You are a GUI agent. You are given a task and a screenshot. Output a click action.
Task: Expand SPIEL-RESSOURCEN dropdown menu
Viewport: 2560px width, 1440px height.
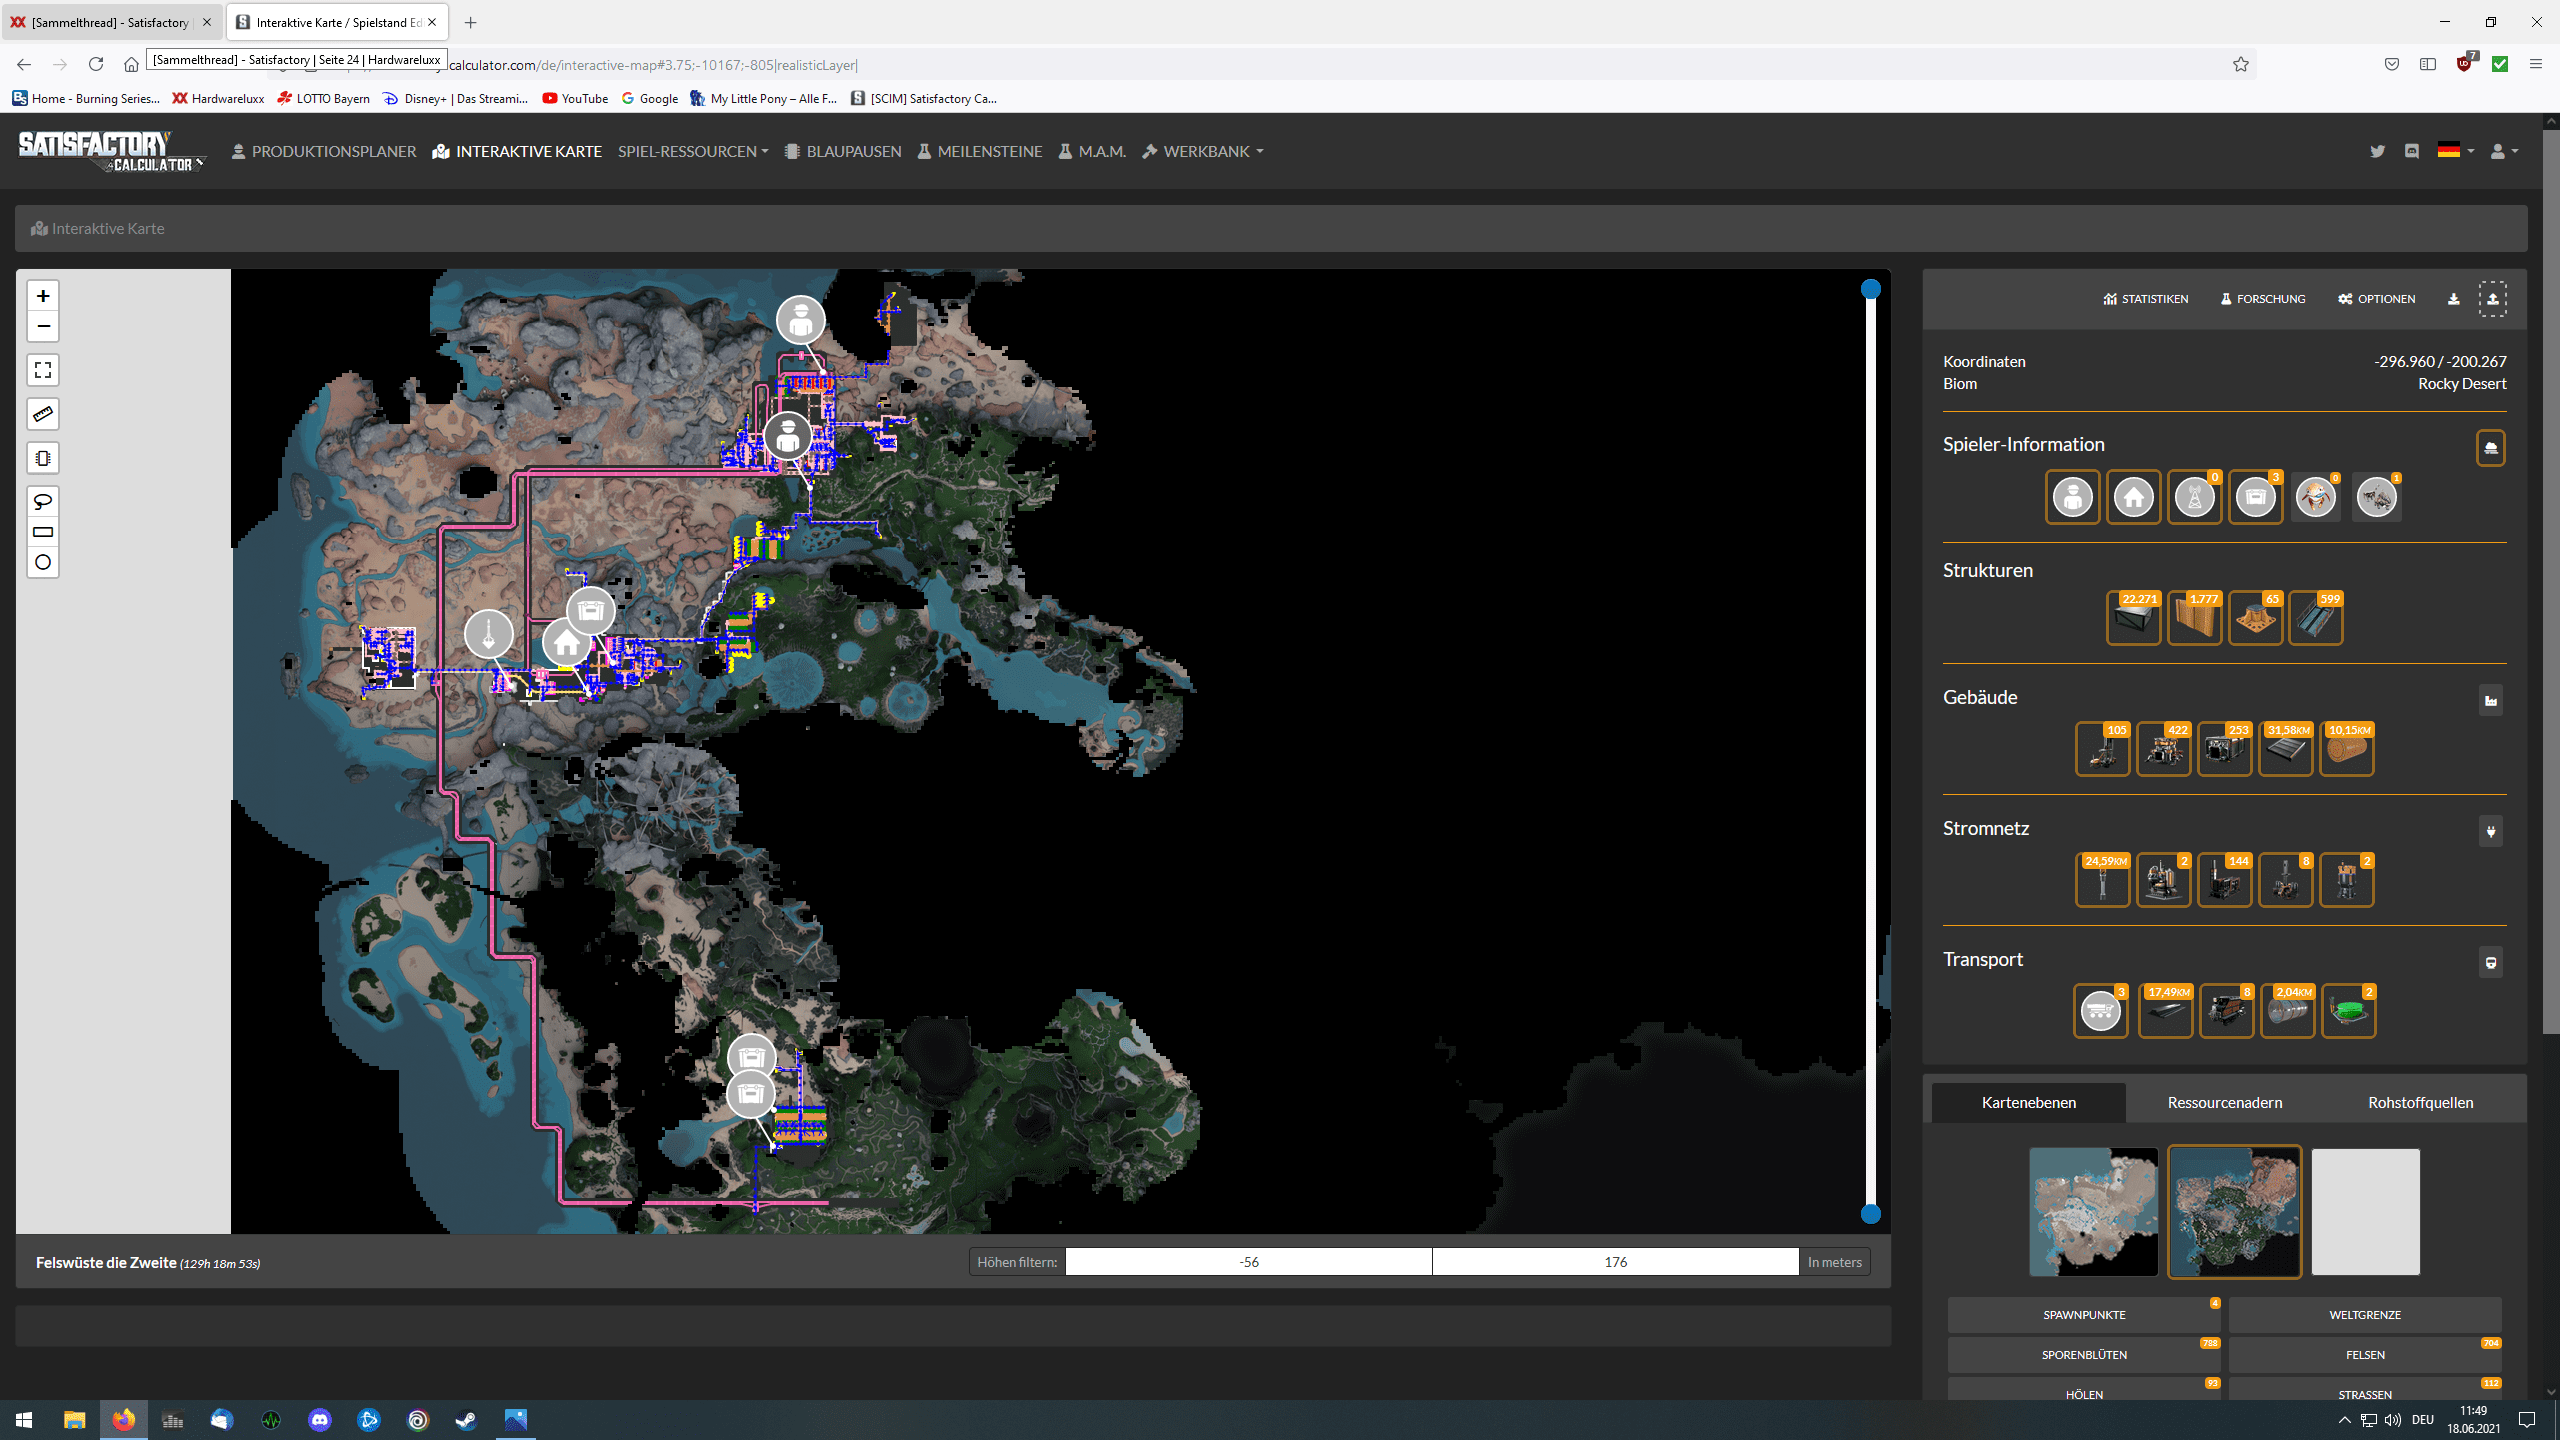(x=693, y=152)
